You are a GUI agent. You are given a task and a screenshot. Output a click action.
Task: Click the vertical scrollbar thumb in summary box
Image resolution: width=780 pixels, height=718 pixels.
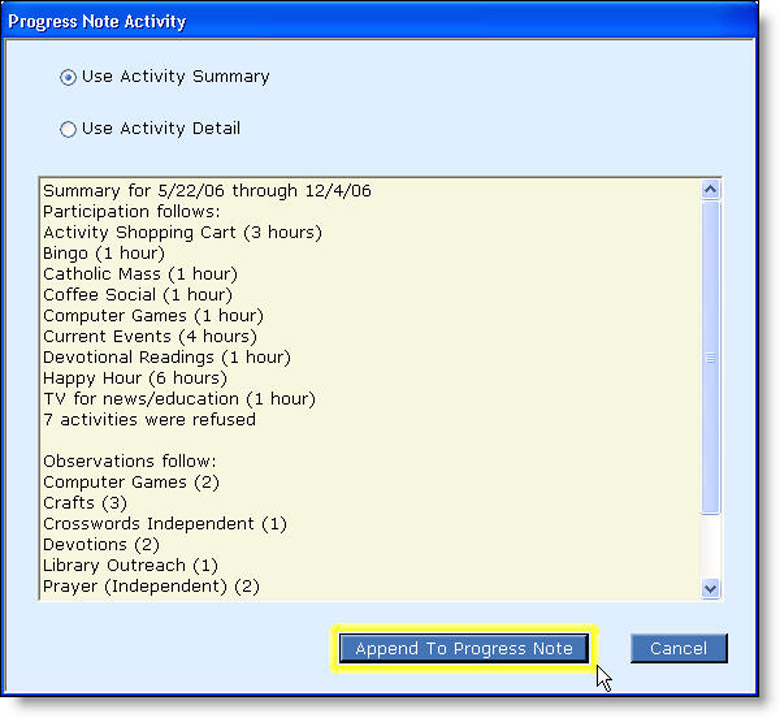pos(711,357)
